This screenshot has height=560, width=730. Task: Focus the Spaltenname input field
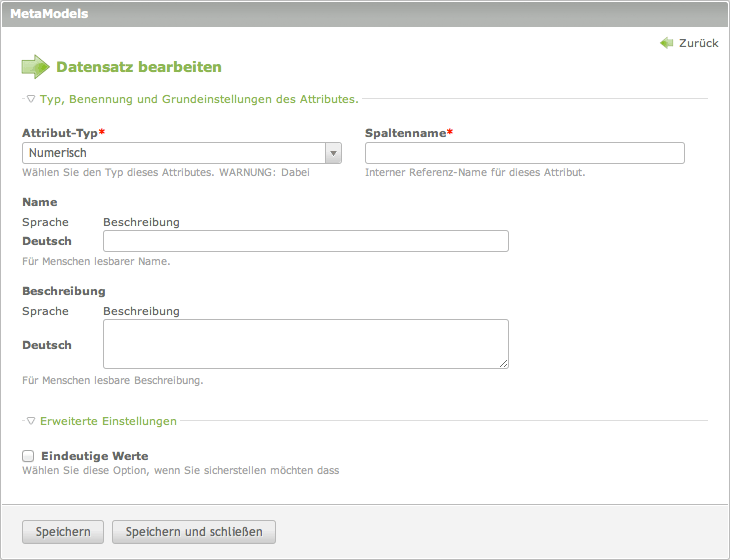[524, 153]
